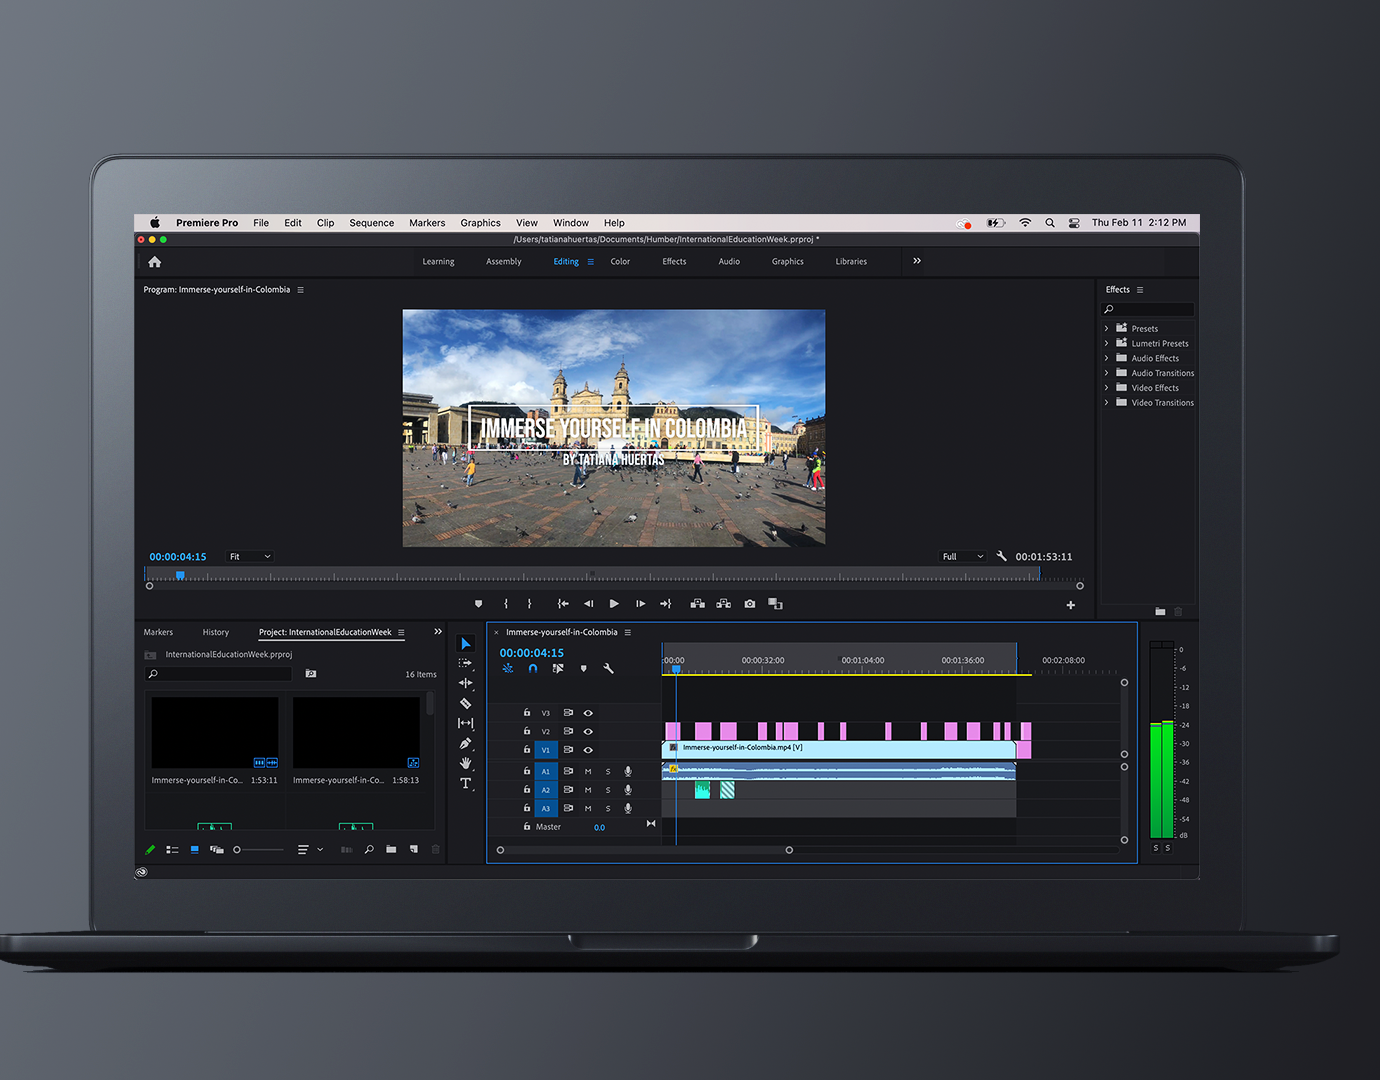1380x1080 pixels.
Task: Click the New Bin folder icon
Action: click(x=391, y=849)
